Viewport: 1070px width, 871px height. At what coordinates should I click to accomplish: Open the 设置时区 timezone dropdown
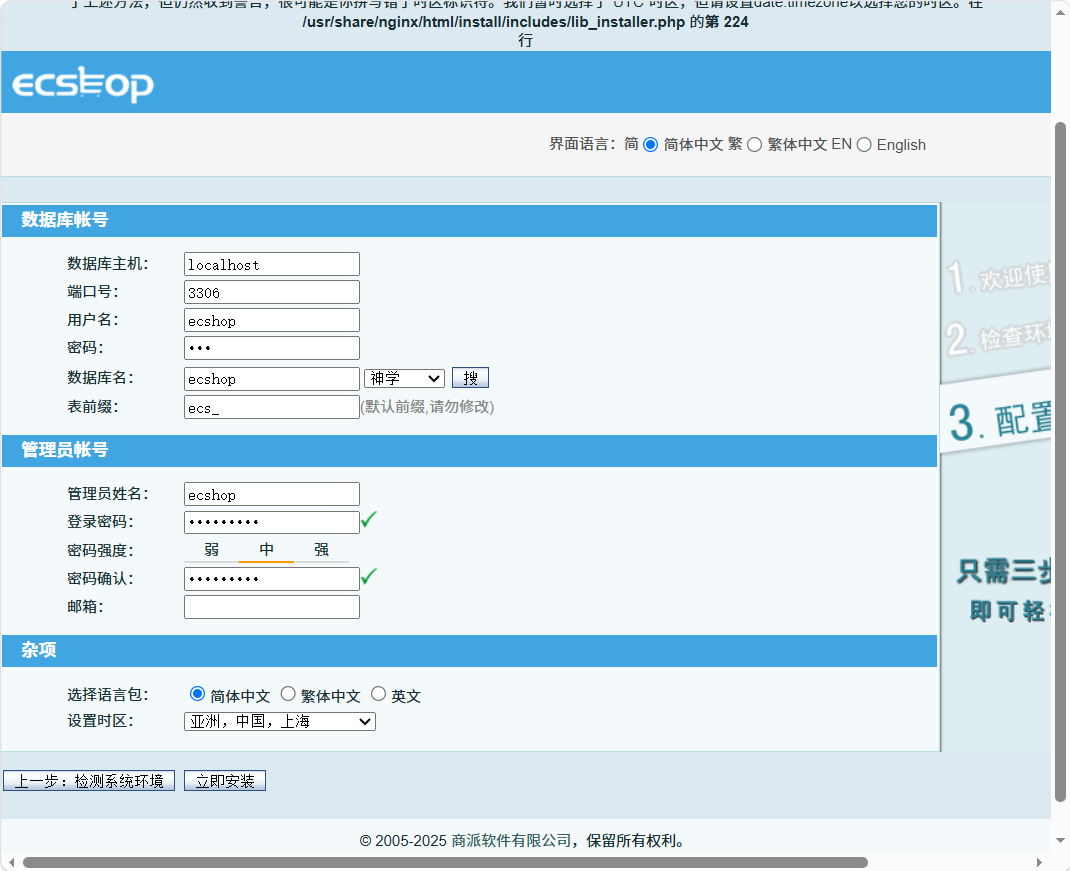click(280, 722)
